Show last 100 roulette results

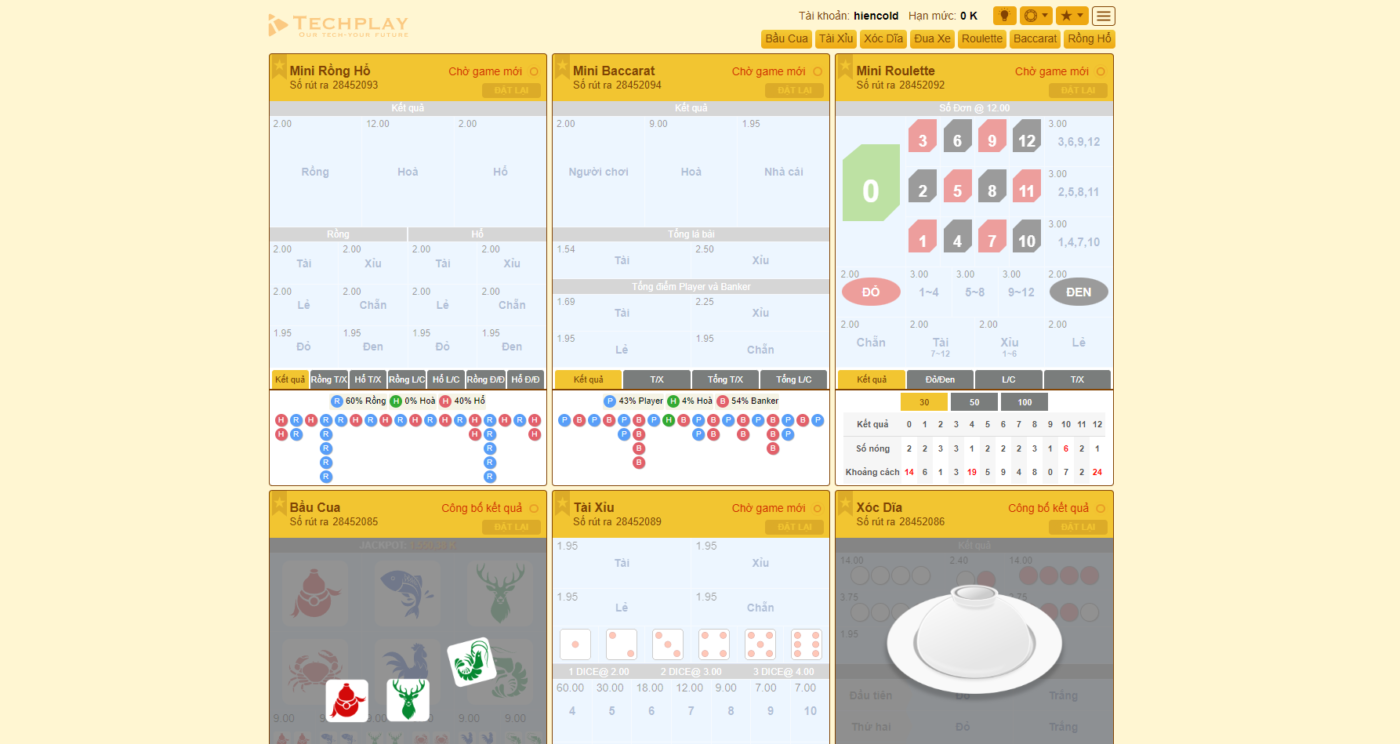pyautogui.click(x=1024, y=402)
